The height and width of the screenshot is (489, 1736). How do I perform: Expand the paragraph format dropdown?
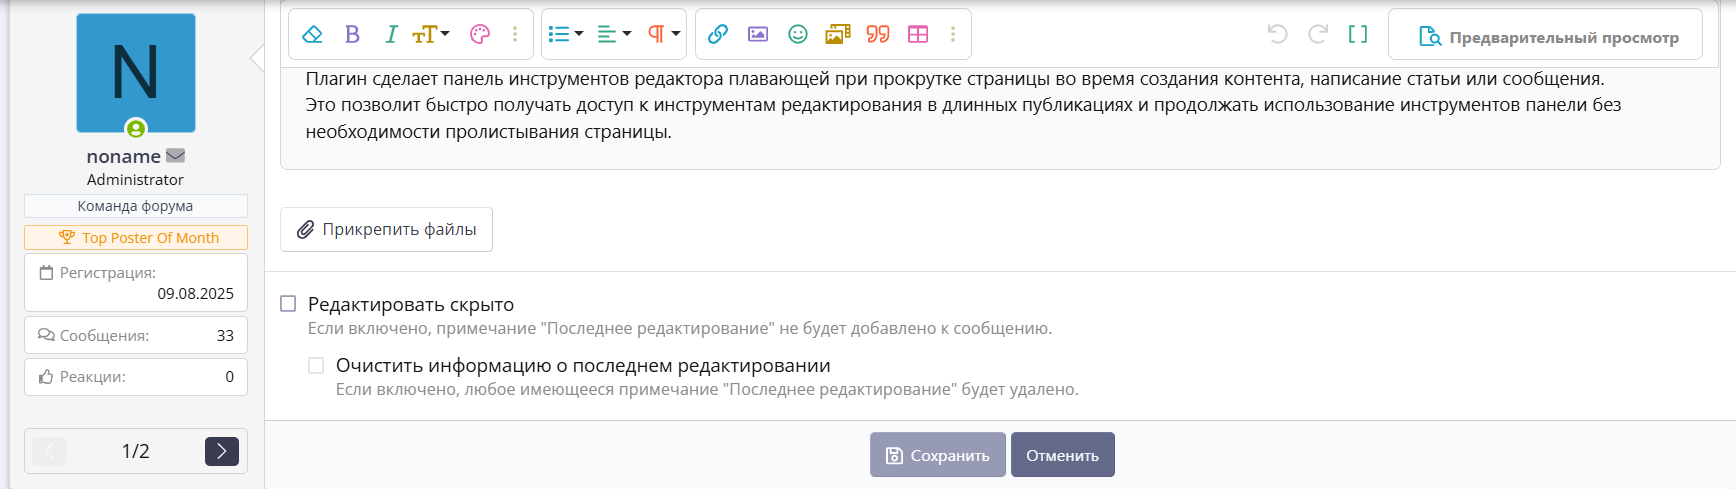tap(663, 34)
